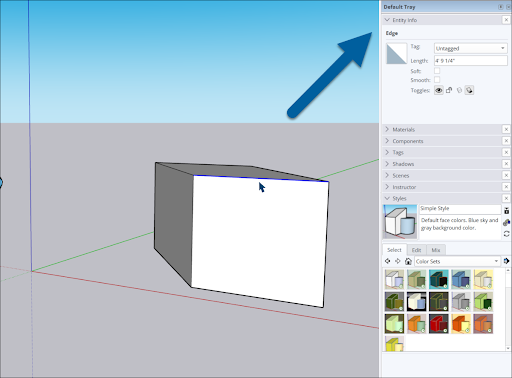Select the all-gray style thumbnail
Screen dimensions: 512x378
point(461,301)
